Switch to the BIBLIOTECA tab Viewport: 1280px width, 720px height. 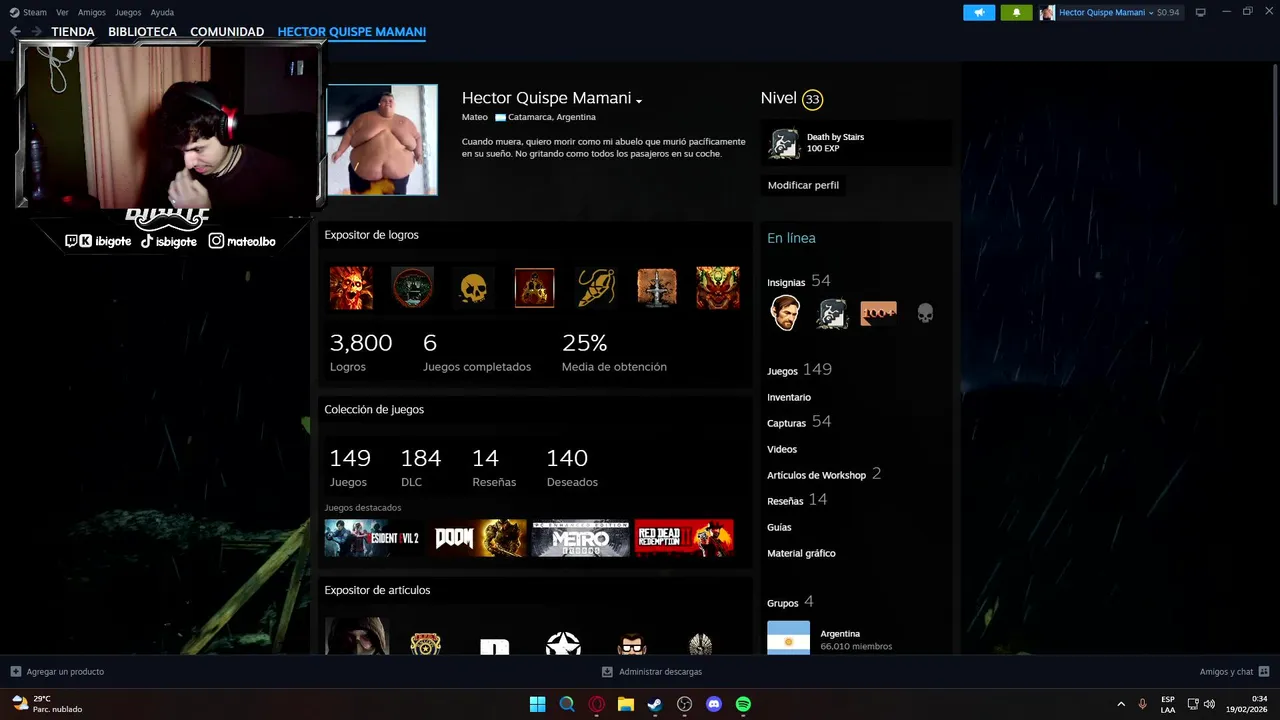142,32
